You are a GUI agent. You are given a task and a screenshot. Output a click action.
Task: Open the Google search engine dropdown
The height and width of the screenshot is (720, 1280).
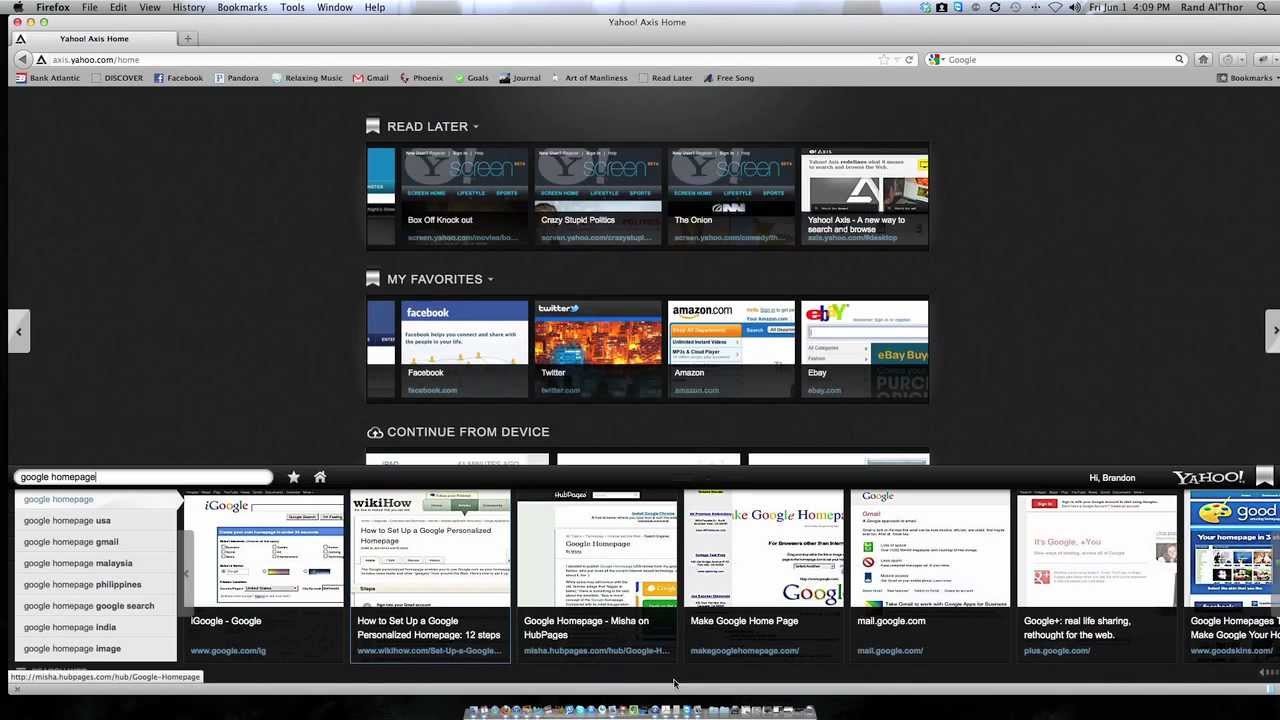pyautogui.click(x=936, y=60)
